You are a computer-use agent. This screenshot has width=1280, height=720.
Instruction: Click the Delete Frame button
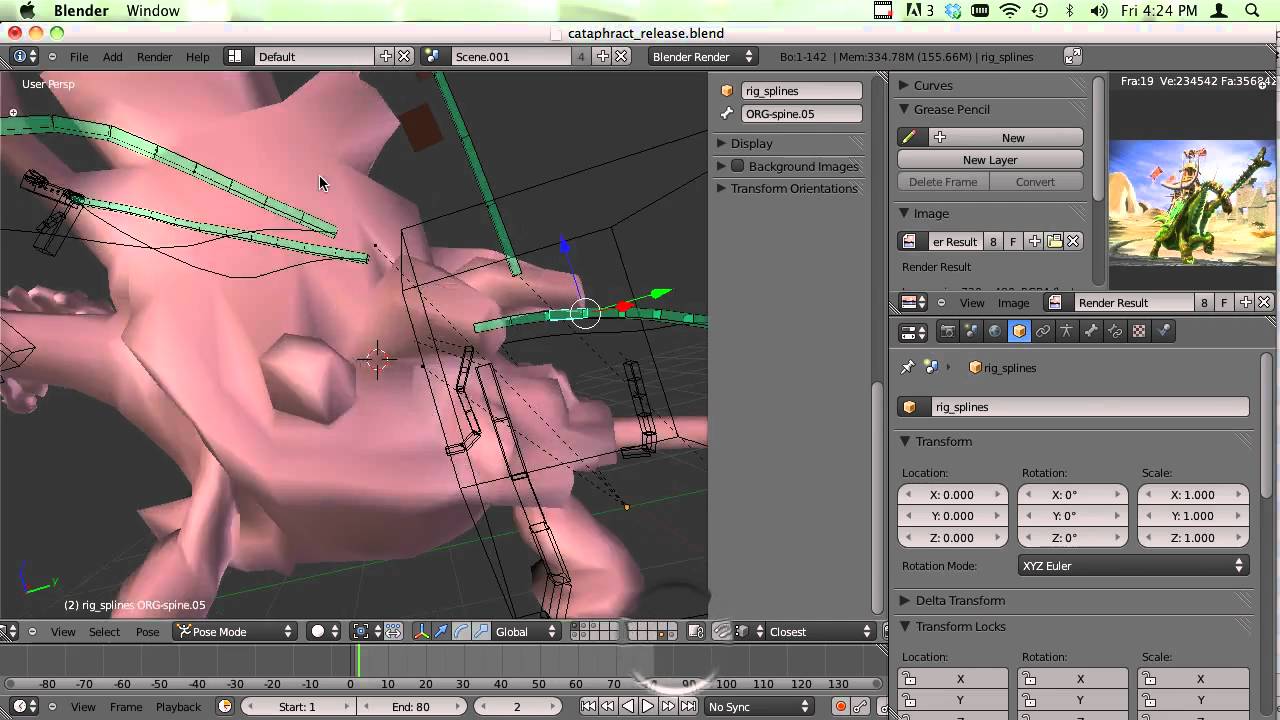[x=943, y=181]
